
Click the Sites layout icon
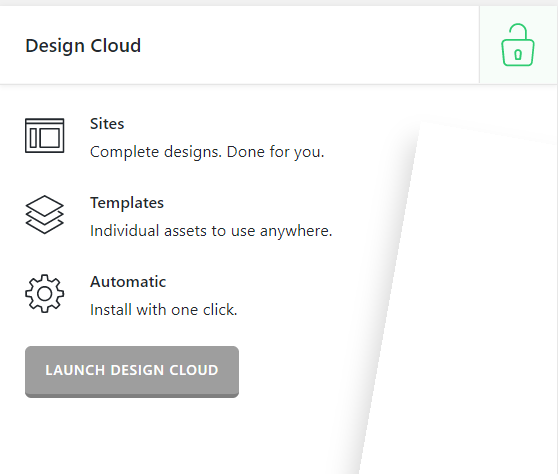(44, 136)
